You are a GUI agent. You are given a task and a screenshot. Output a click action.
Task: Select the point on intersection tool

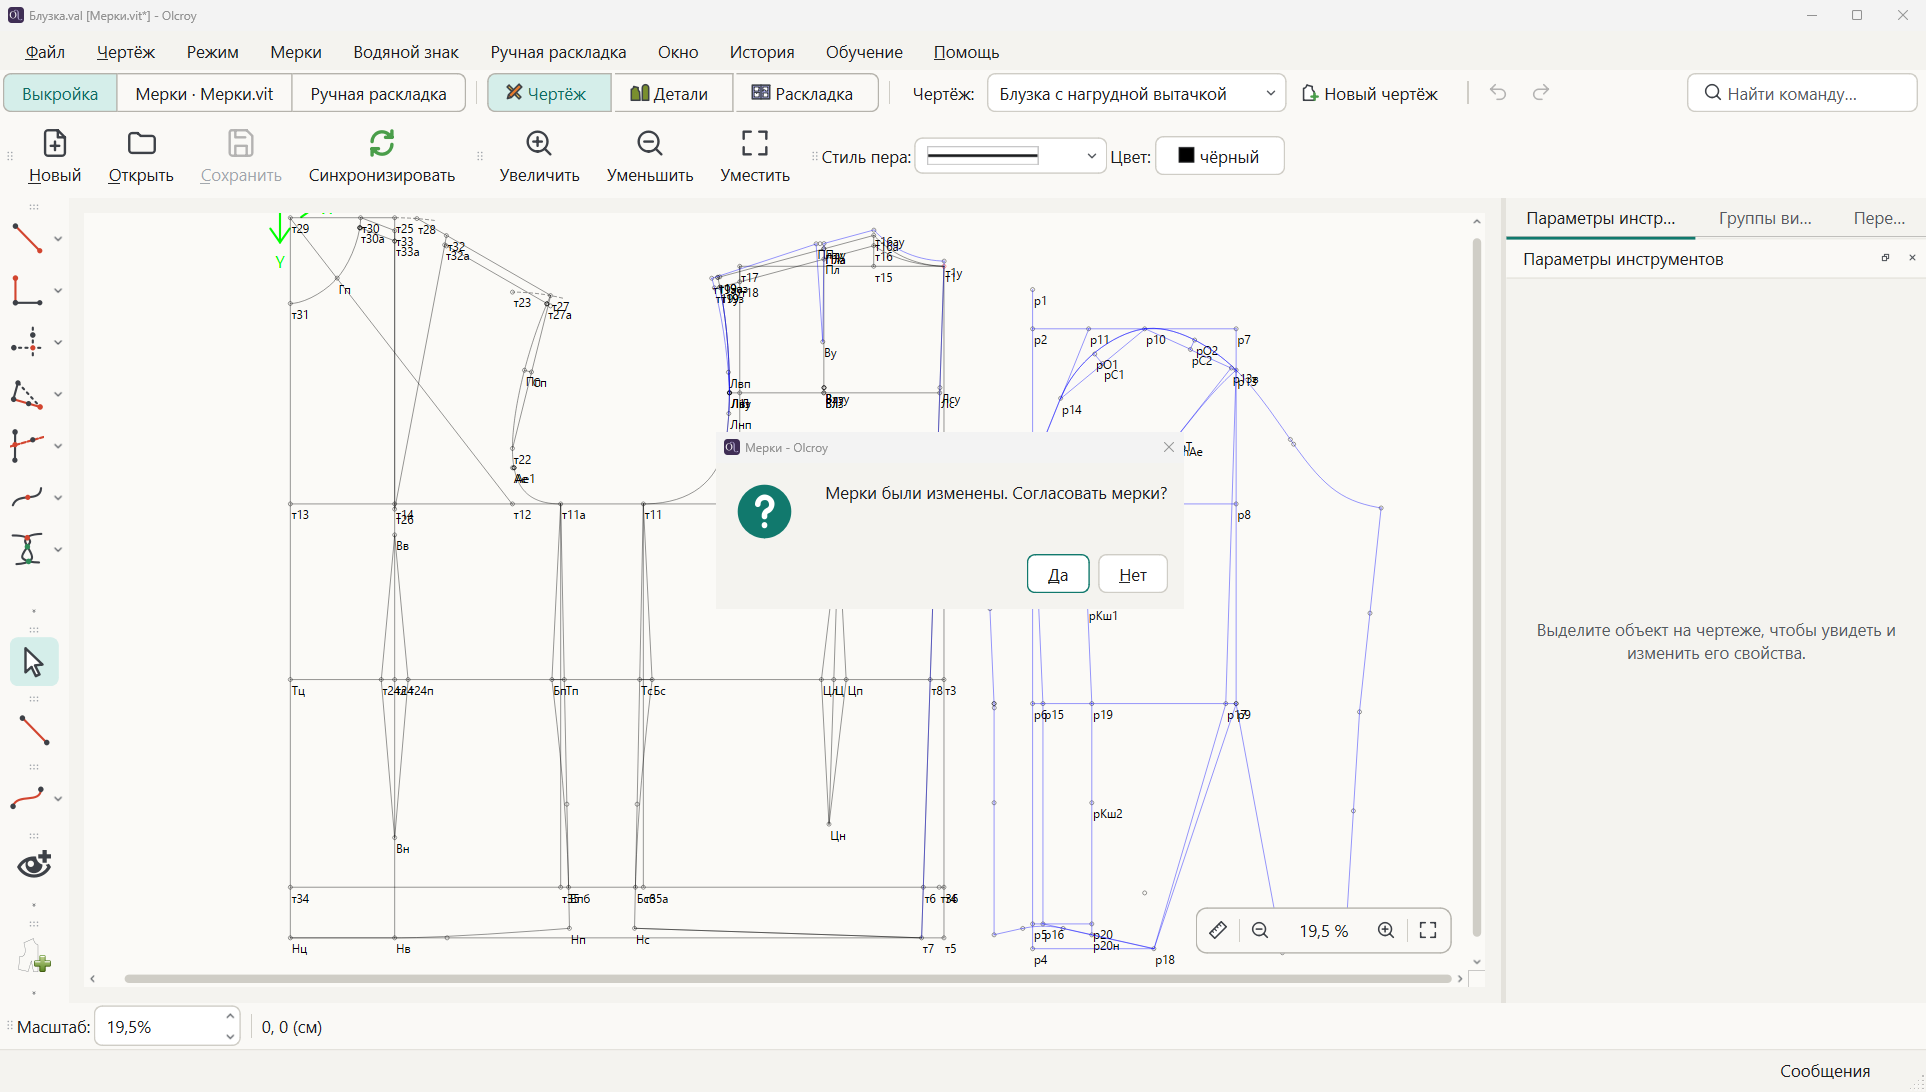point(27,342)
